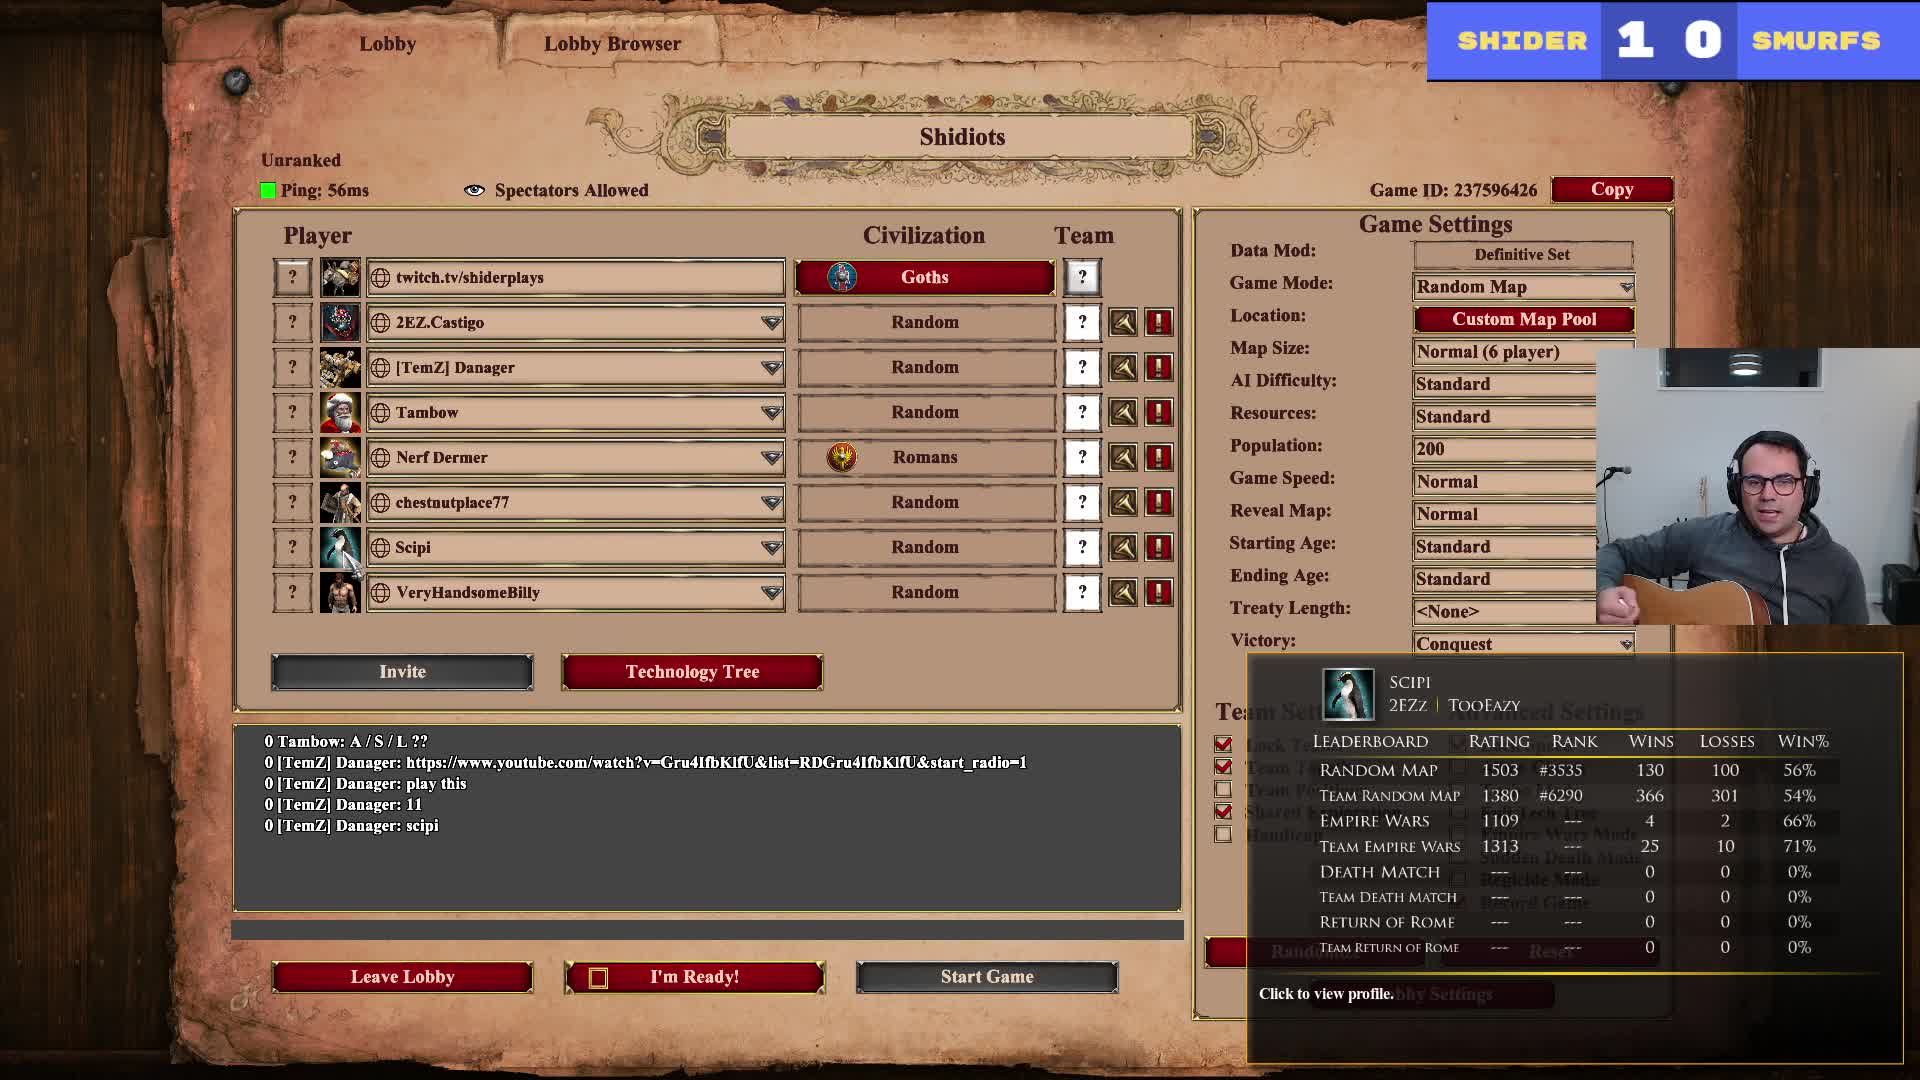Click the chat message input bar
Viewport: 1920px width, 1080px height.
point(707,930)
